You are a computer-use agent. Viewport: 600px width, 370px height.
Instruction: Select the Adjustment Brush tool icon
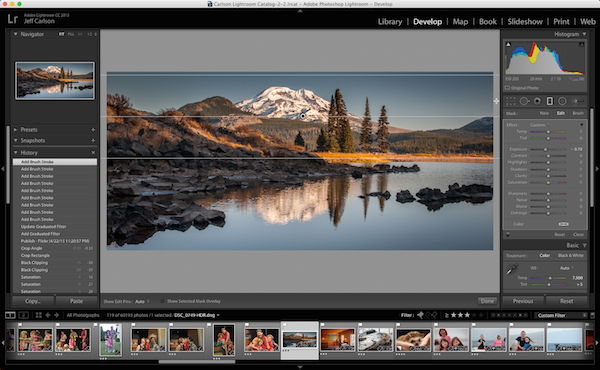point(578,101)
